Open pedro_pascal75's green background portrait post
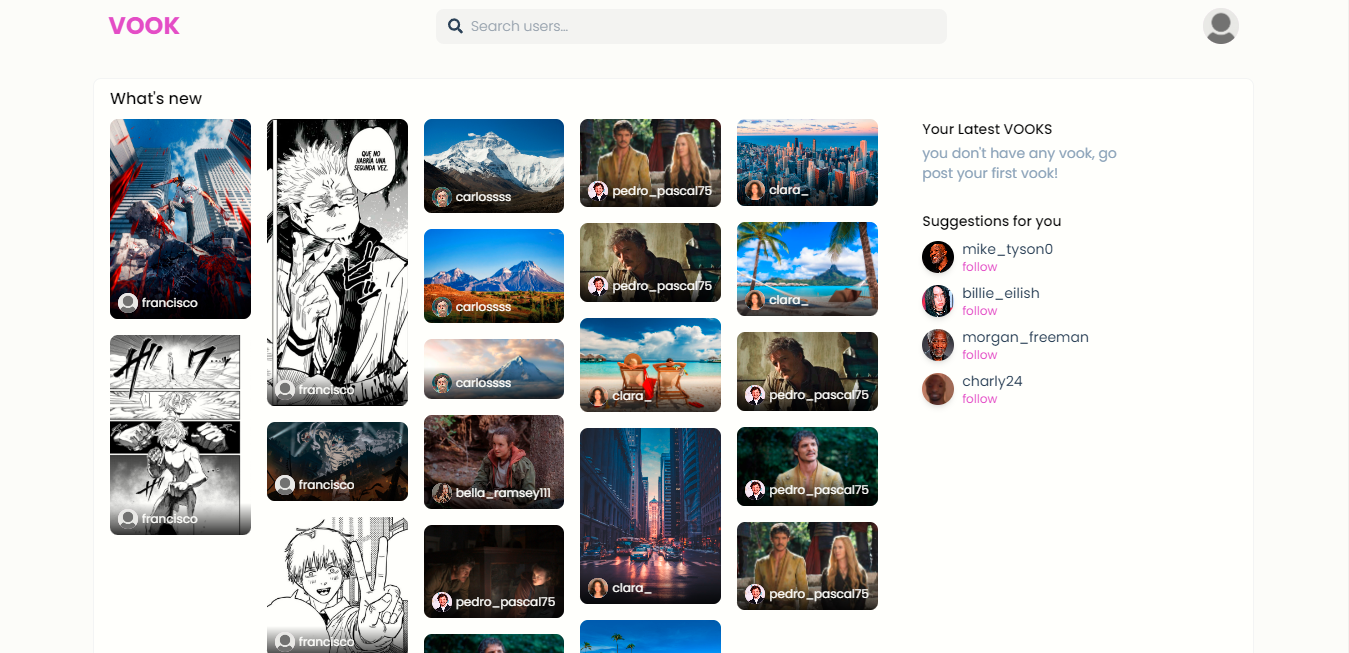1349x653 pixels. click(807, 466)
